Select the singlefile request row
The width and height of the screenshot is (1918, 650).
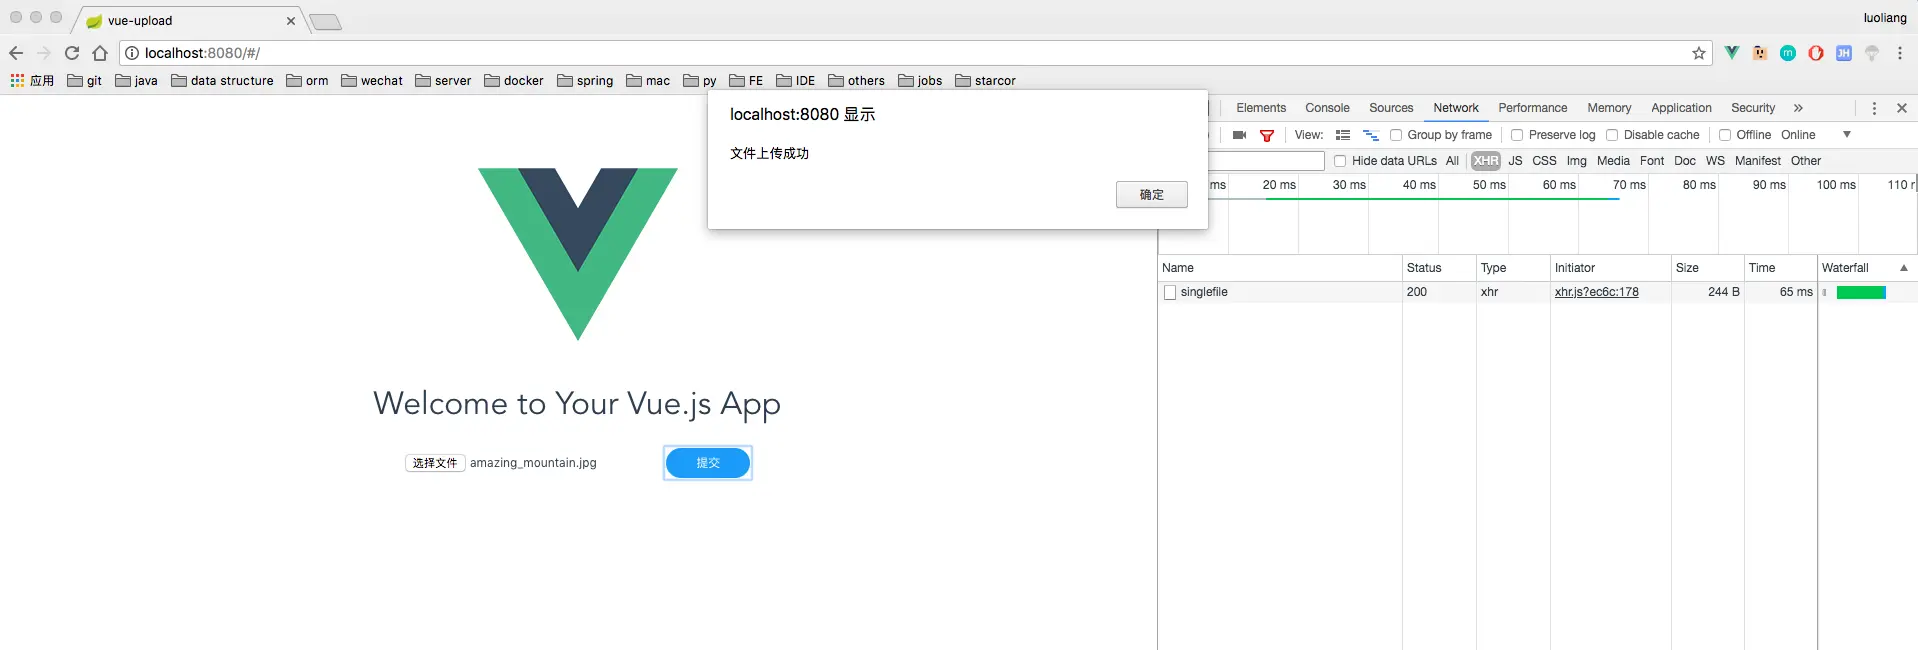coord(1538,292)
